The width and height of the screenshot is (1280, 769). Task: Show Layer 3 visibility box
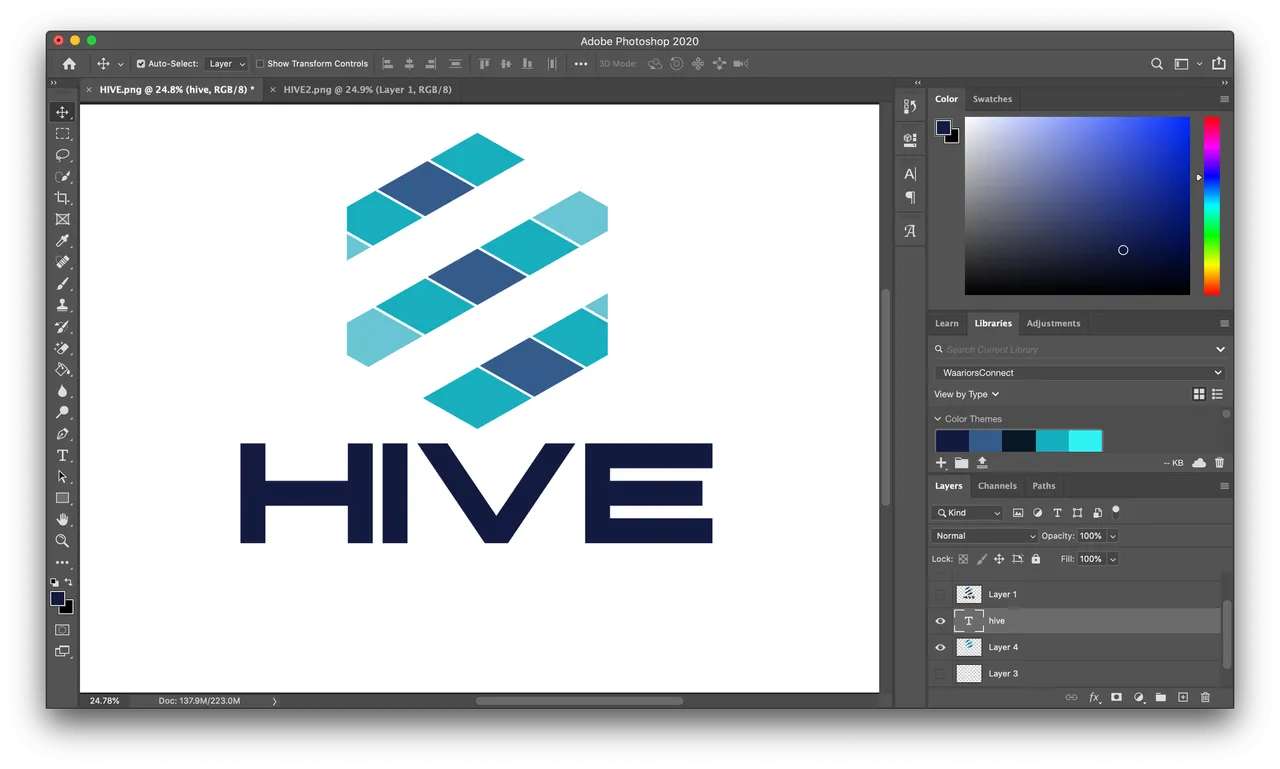pos(940,674)
